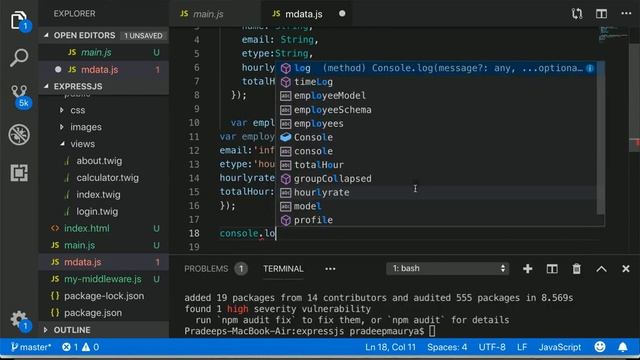The image size is (640, 360).
Task: Open Source Control view with 5k badge
Action: [19, 96]
